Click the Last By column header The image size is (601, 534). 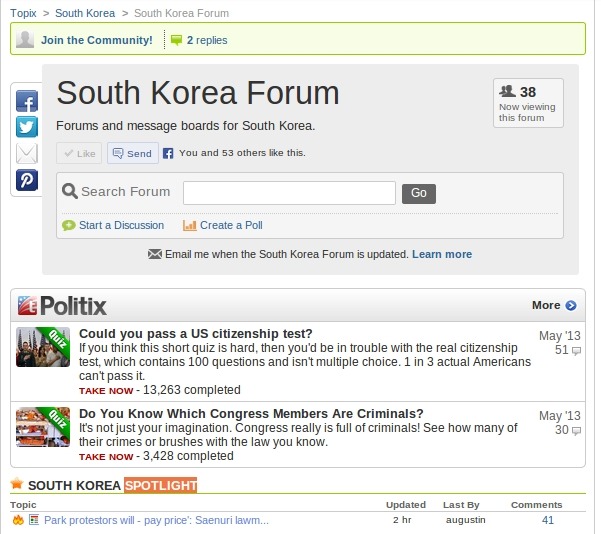(461, 505)
